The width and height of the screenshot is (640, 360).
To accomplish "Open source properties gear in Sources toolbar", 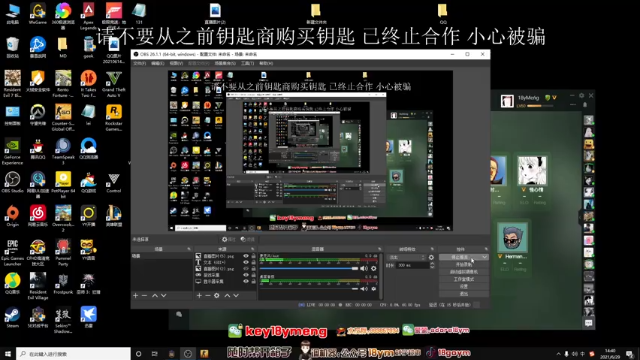I will pos(217,295).
